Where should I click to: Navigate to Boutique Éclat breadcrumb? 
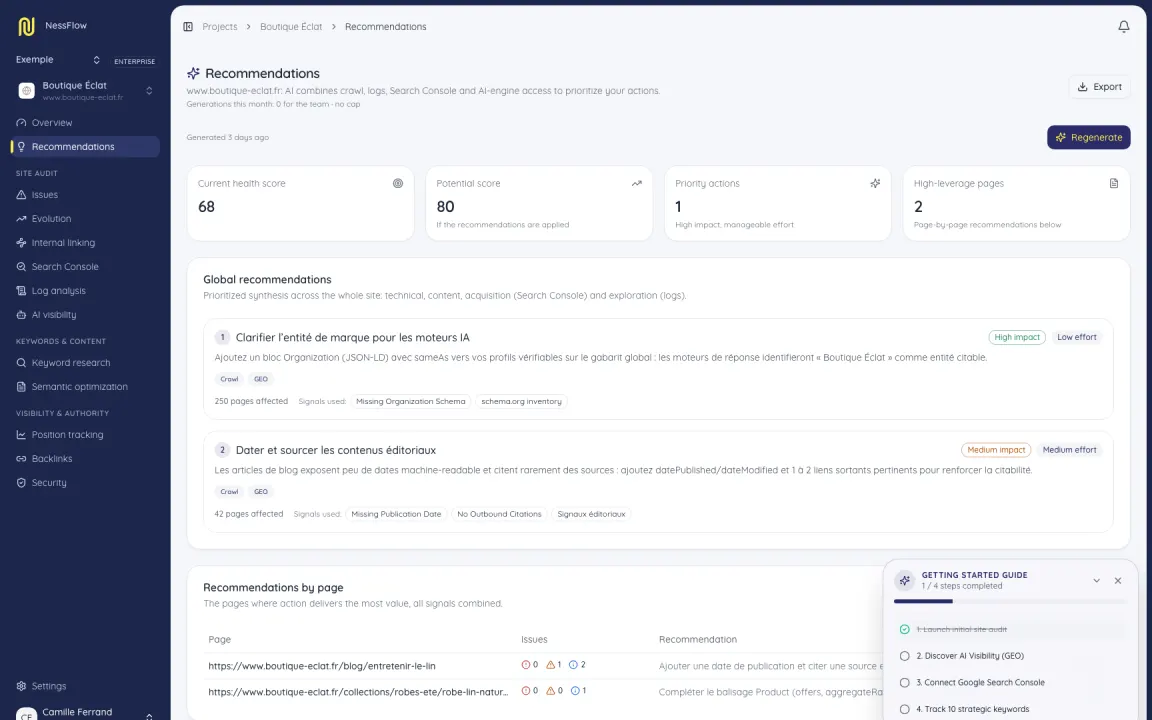coord(291,26)
